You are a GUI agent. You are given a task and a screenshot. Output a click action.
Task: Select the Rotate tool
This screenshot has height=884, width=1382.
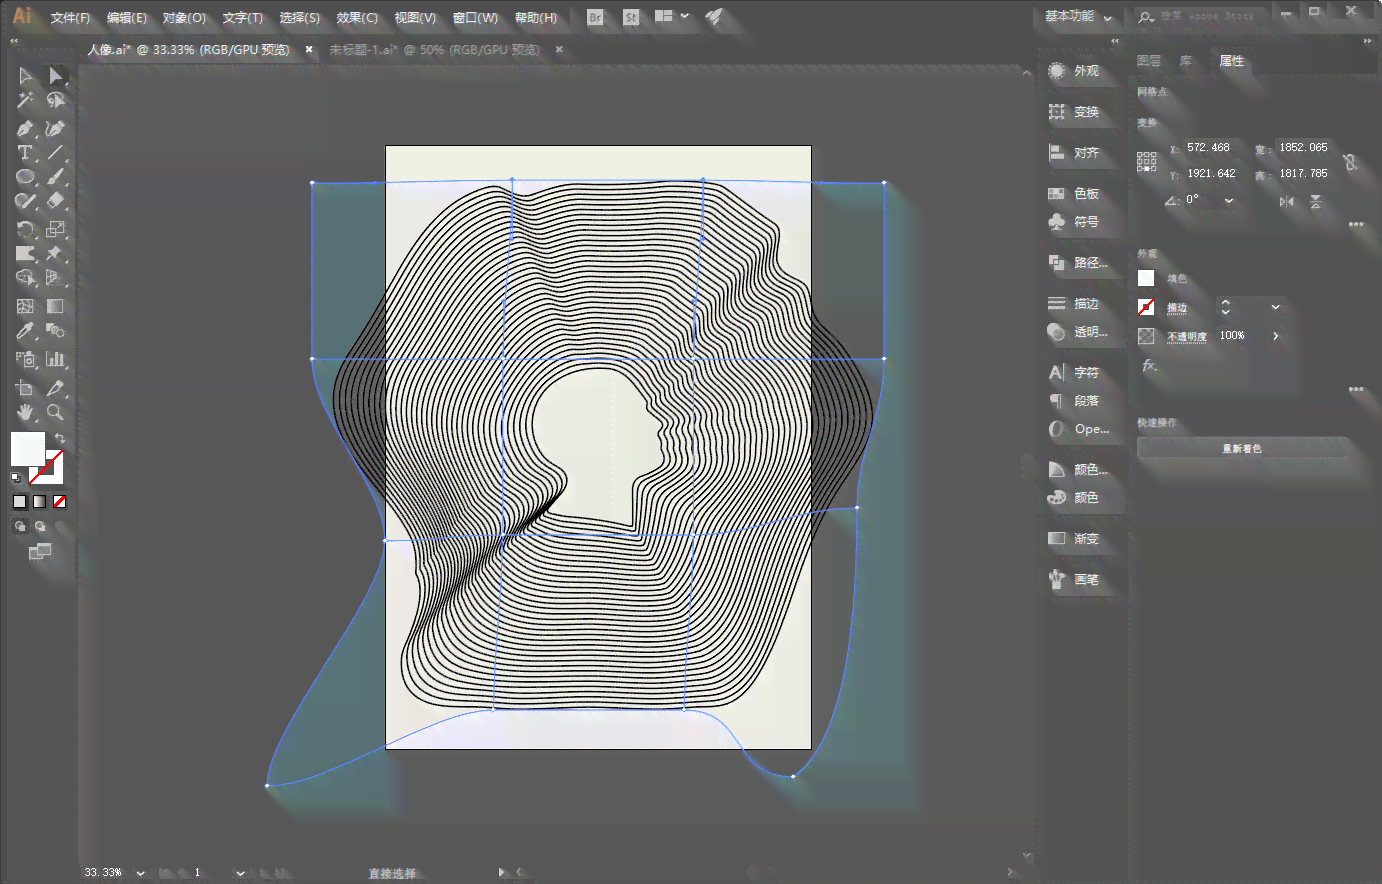pyautogui.click(x=25, y=229)
